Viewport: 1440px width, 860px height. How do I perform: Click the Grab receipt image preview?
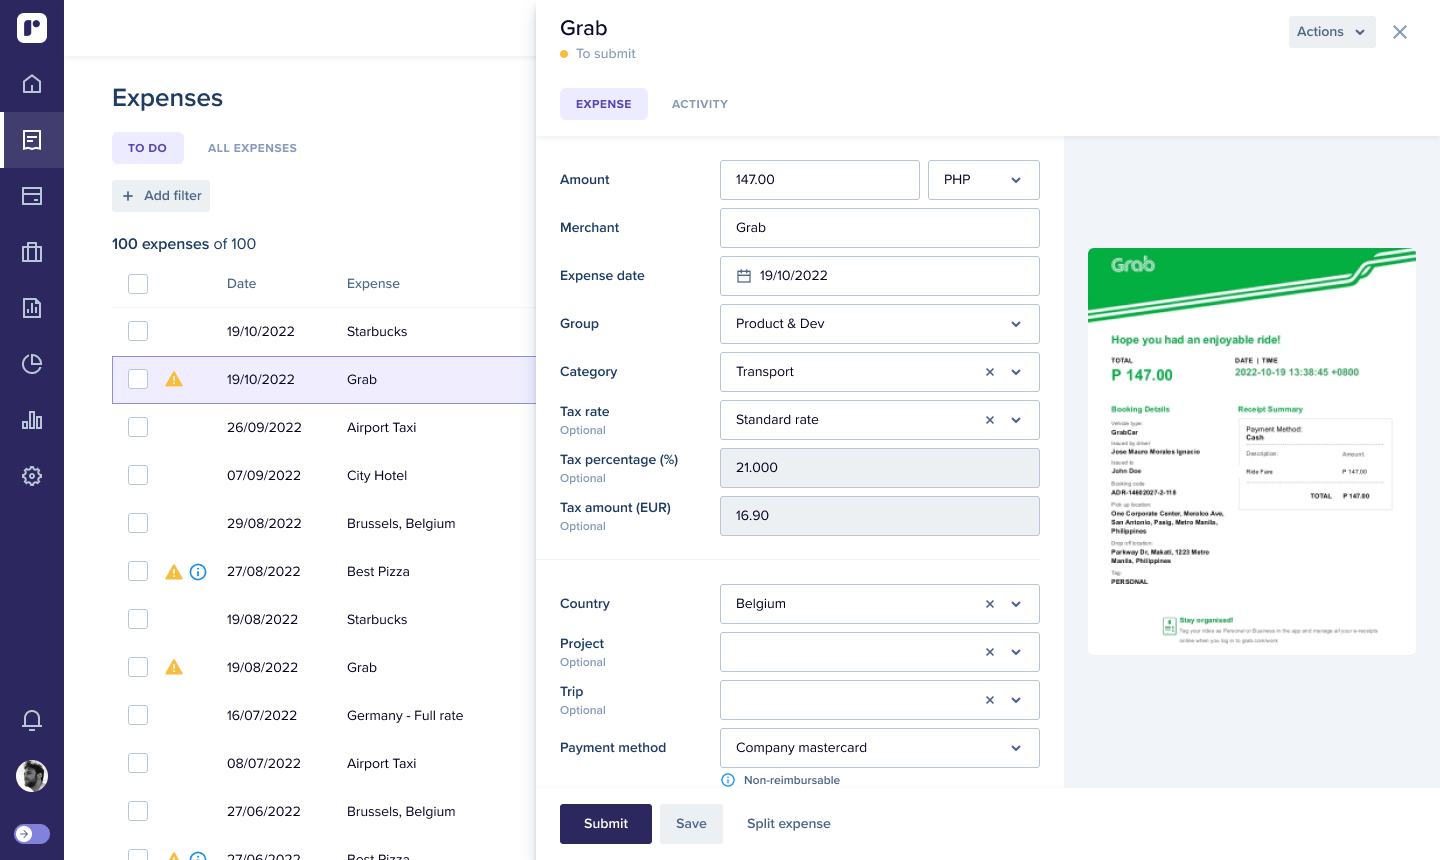tap(1251, 451)
